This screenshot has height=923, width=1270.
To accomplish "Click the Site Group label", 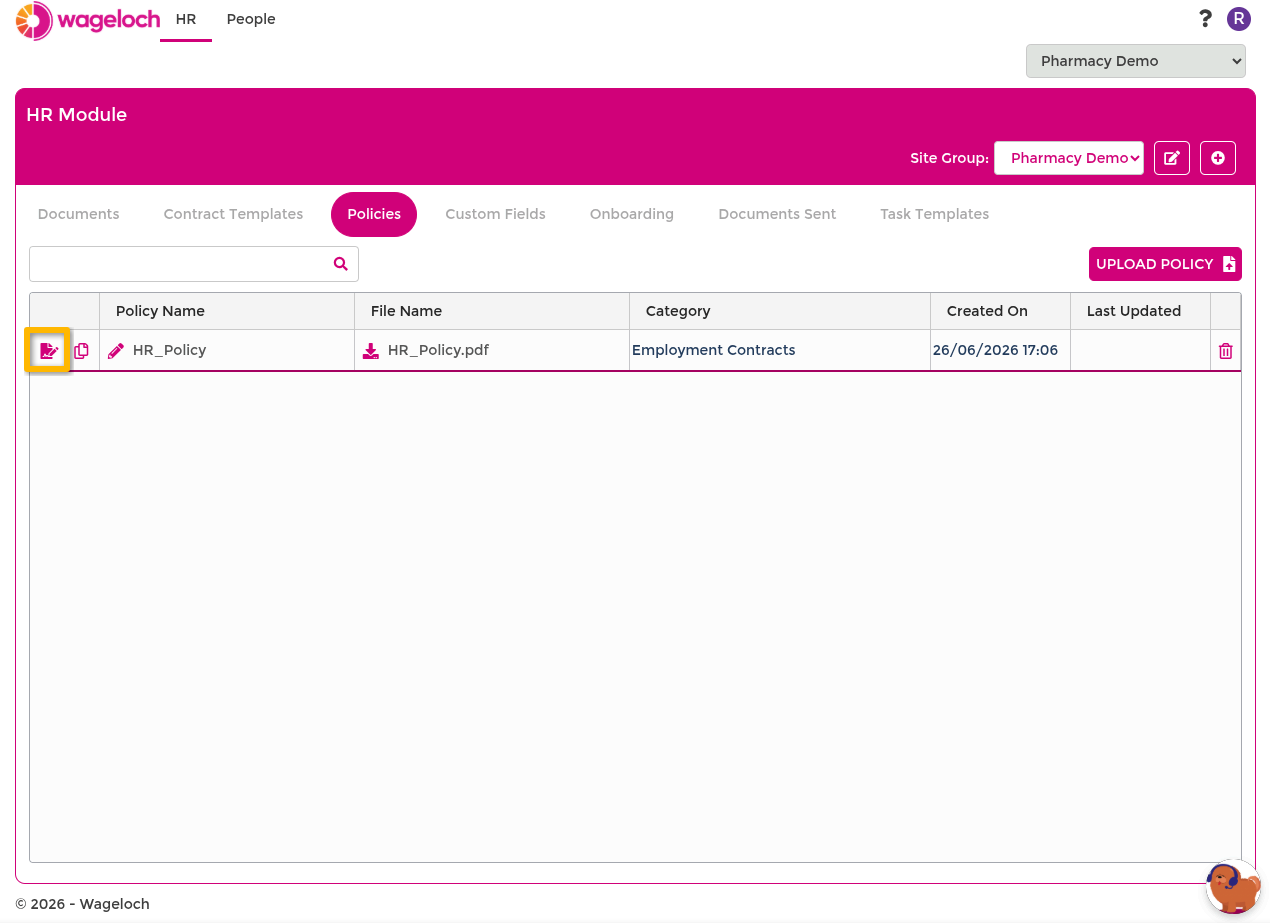I will point(949,158).
